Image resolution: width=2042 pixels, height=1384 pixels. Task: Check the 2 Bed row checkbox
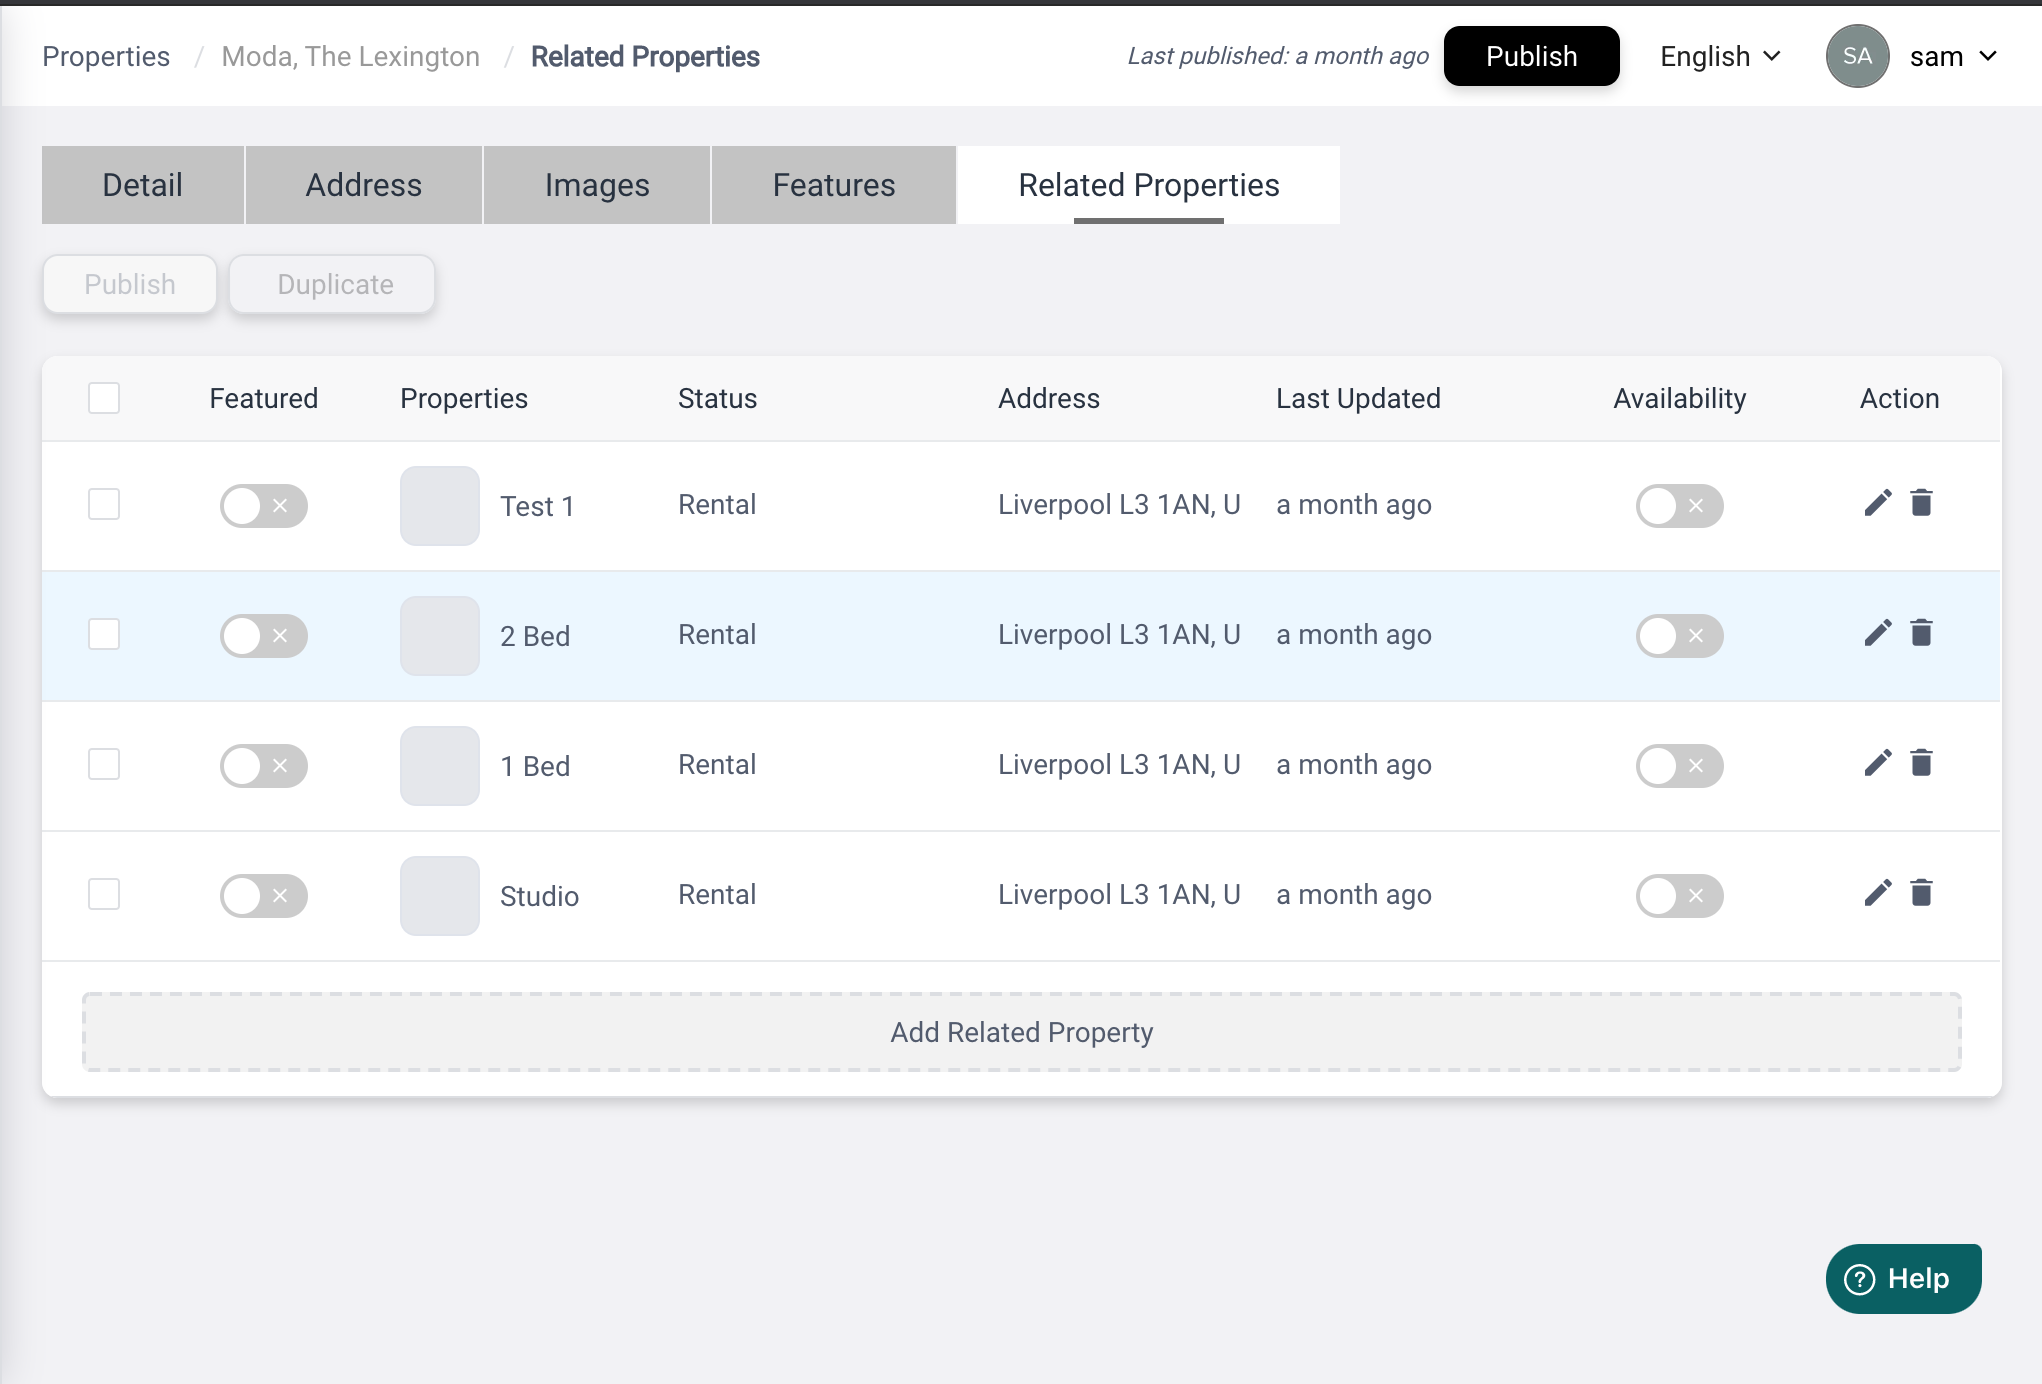coord(104,634)
